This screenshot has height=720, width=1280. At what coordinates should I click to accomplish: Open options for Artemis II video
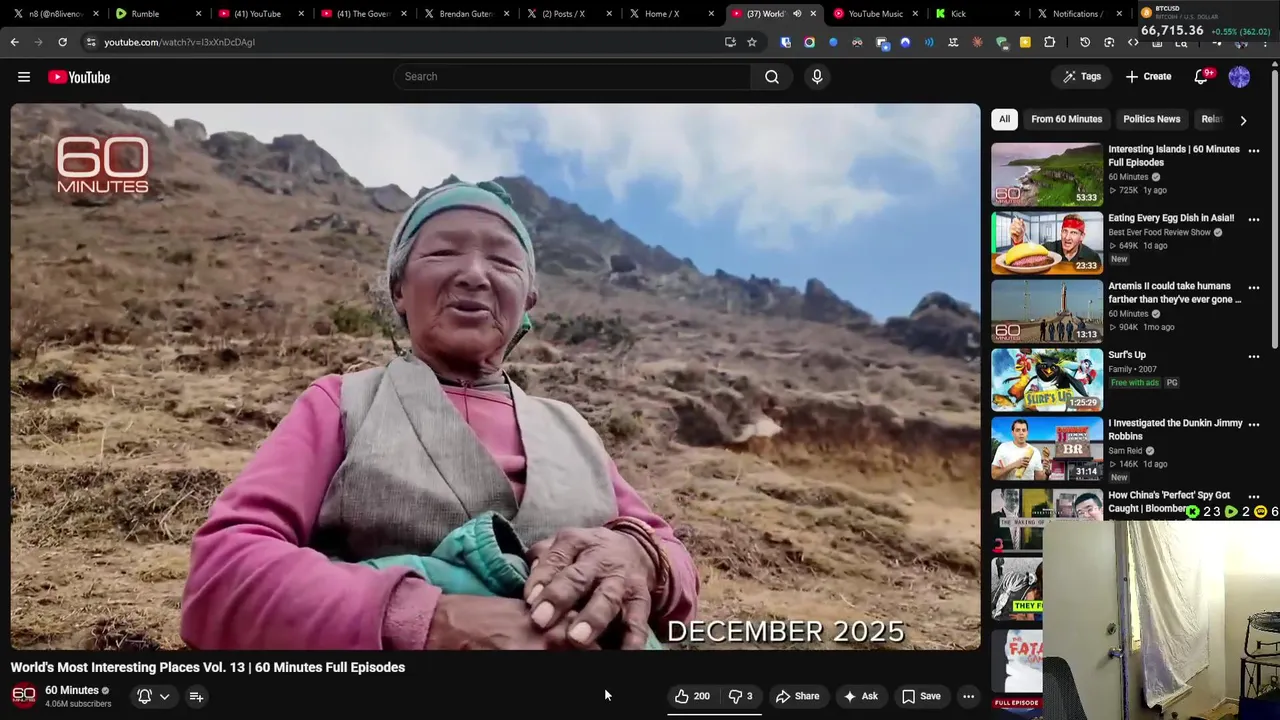tap(1254, 287)
